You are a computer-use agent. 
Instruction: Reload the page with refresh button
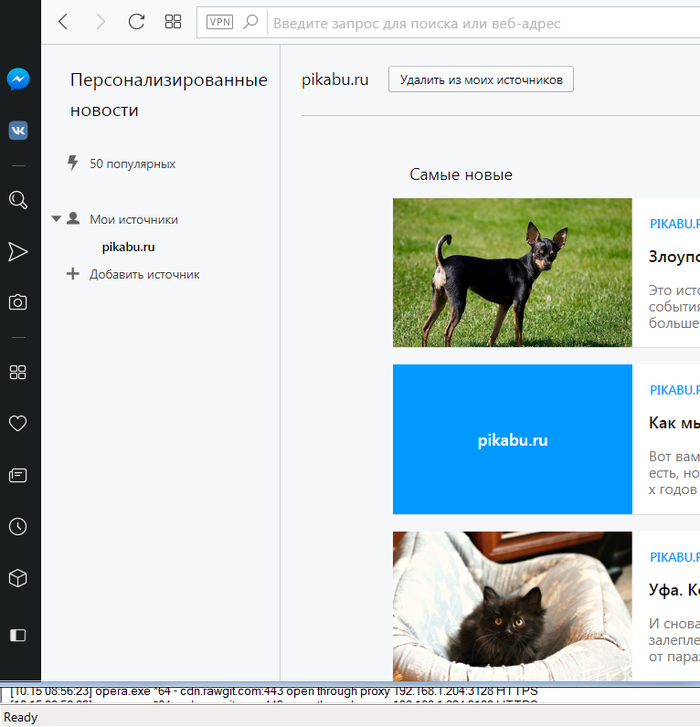coord(137,22)
